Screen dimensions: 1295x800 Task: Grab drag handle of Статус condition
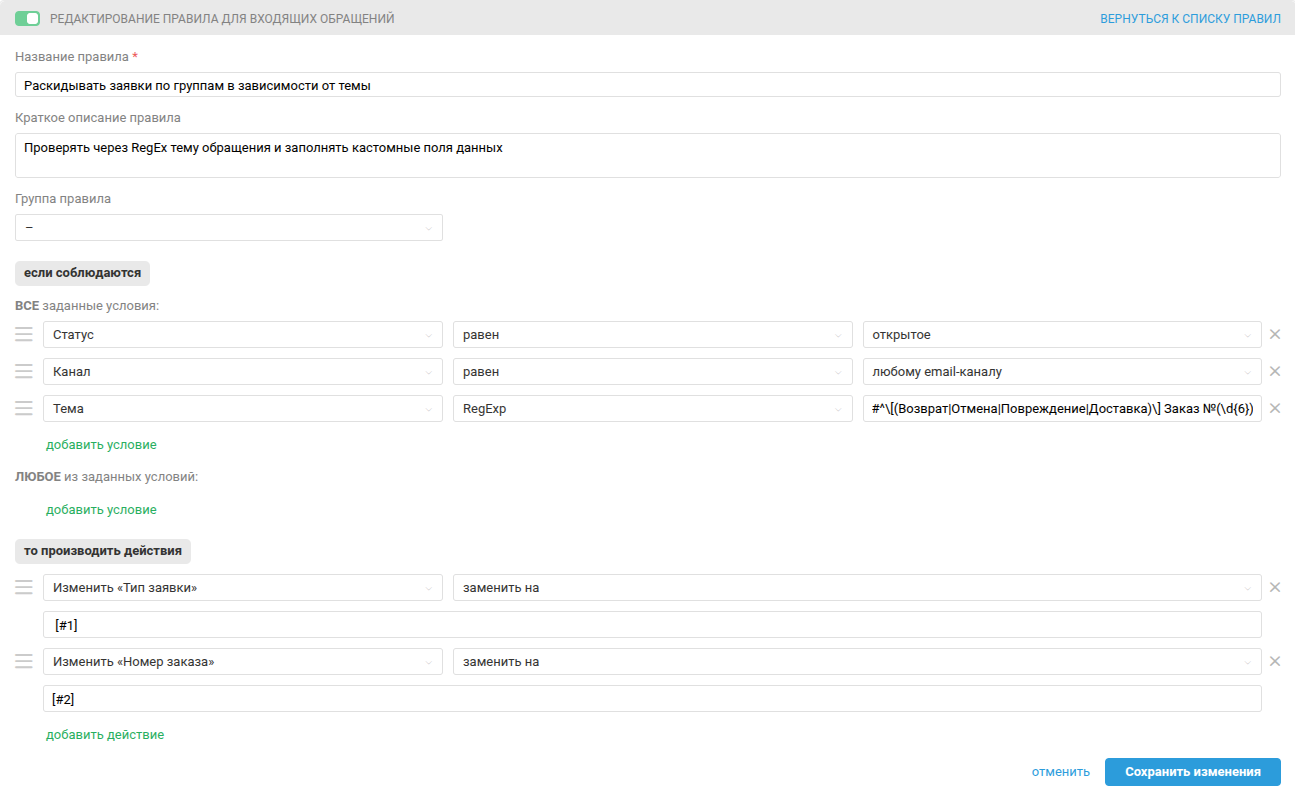coord(24,335)
